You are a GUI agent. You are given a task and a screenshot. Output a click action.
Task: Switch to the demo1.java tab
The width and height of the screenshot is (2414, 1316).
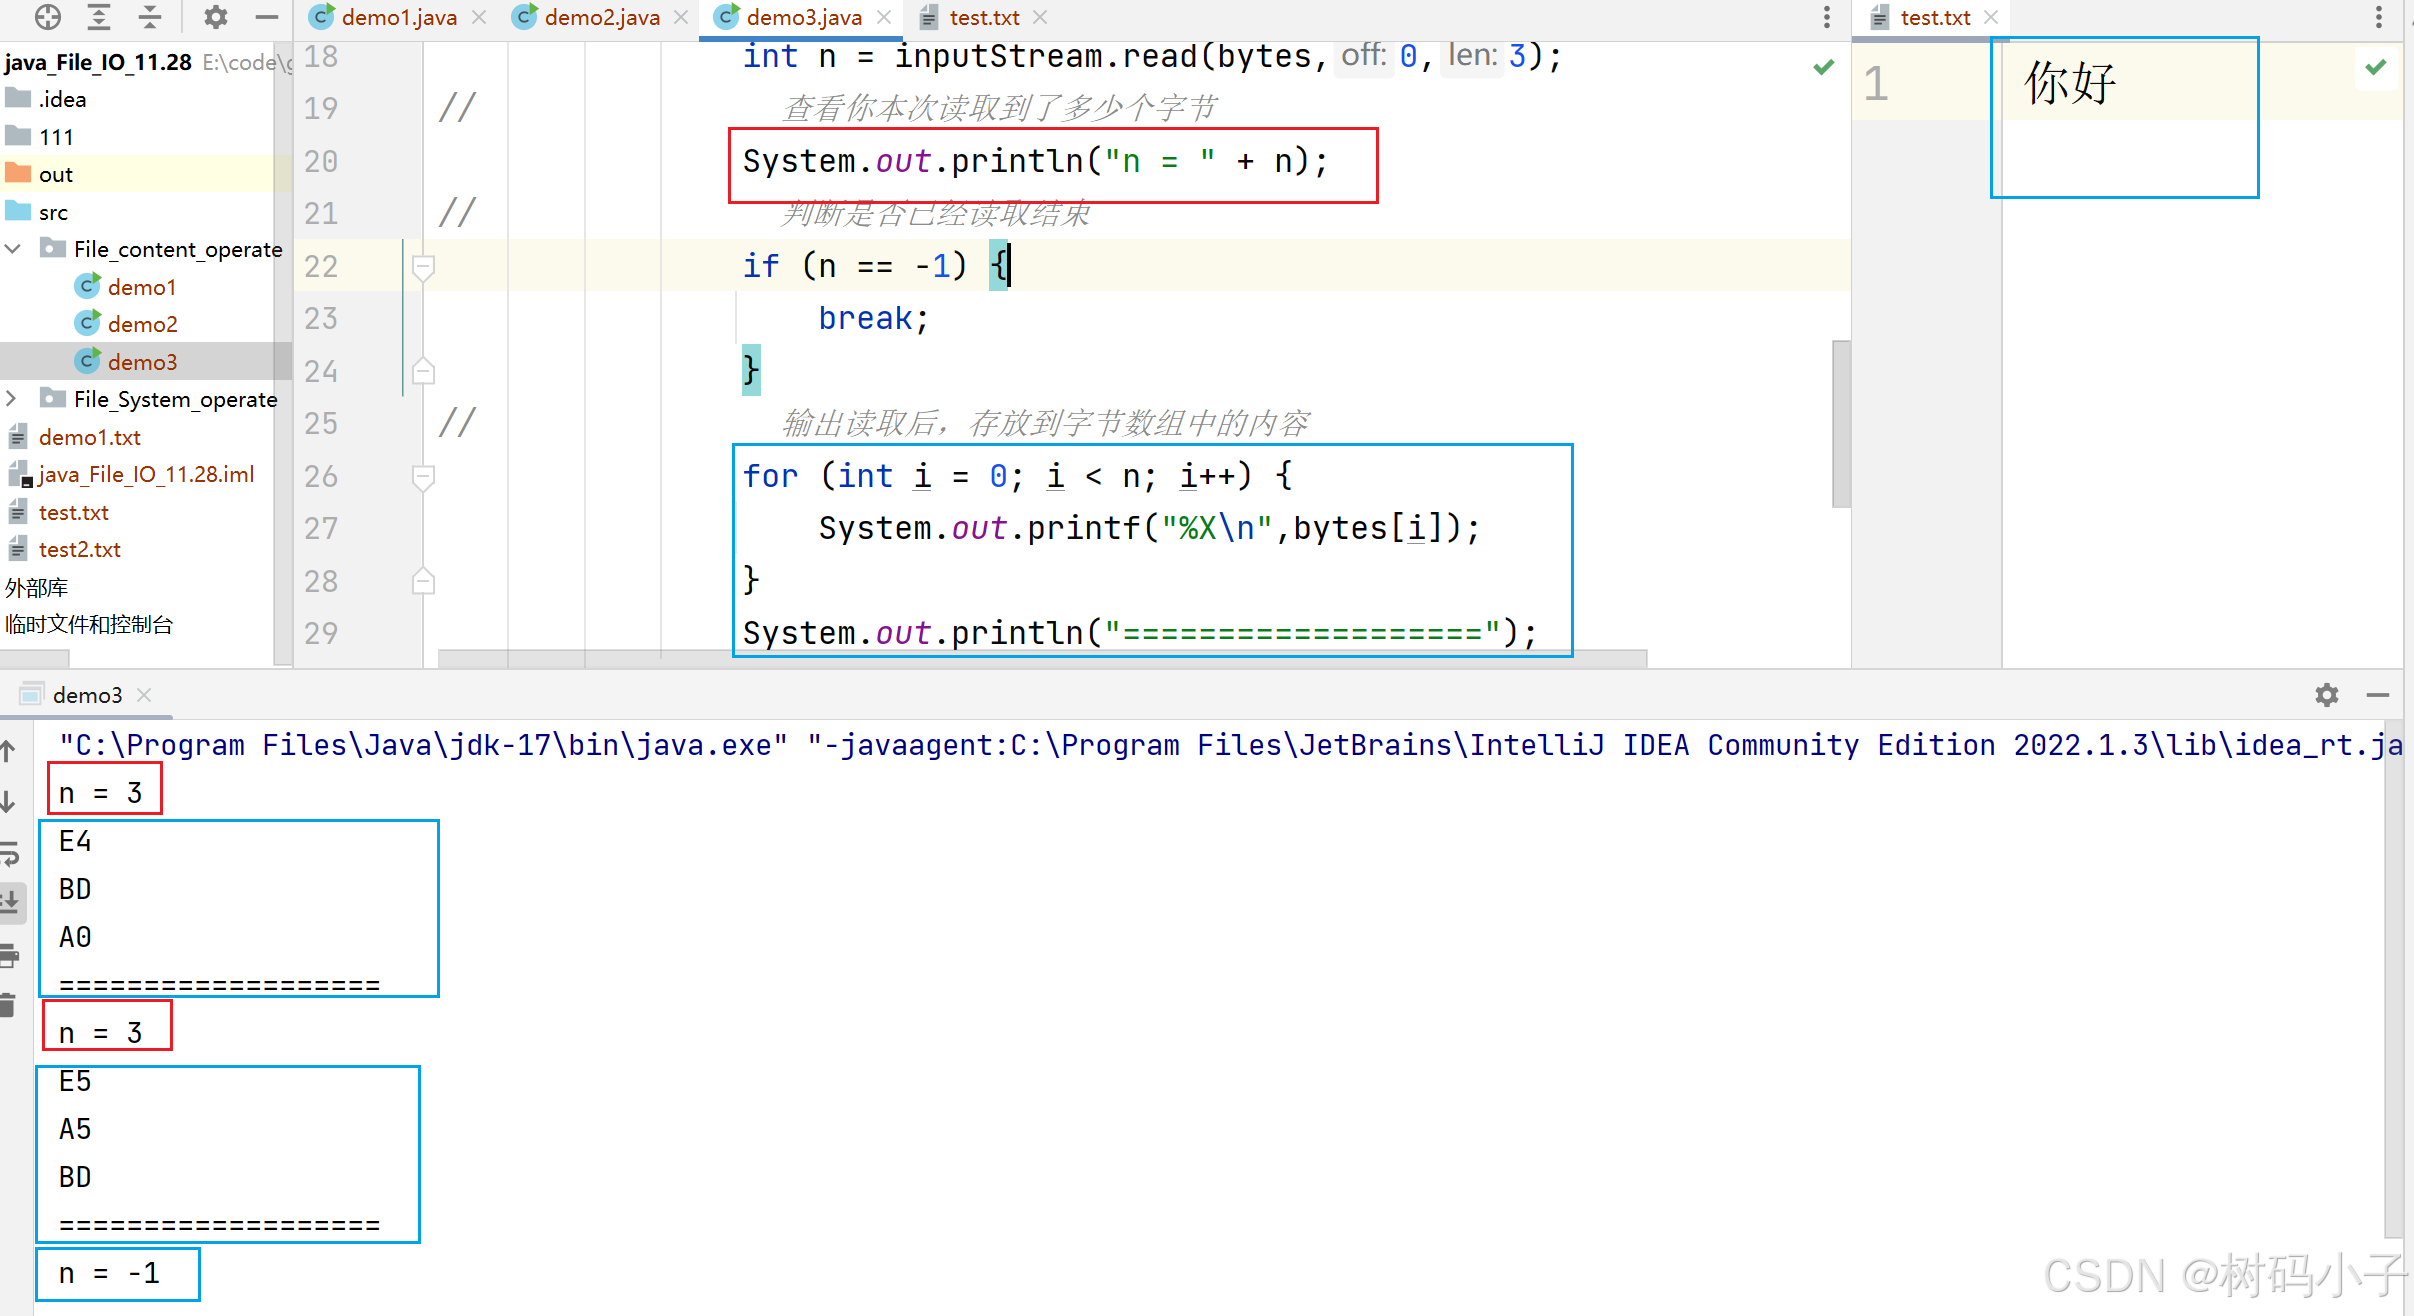[x=398, y=17]
